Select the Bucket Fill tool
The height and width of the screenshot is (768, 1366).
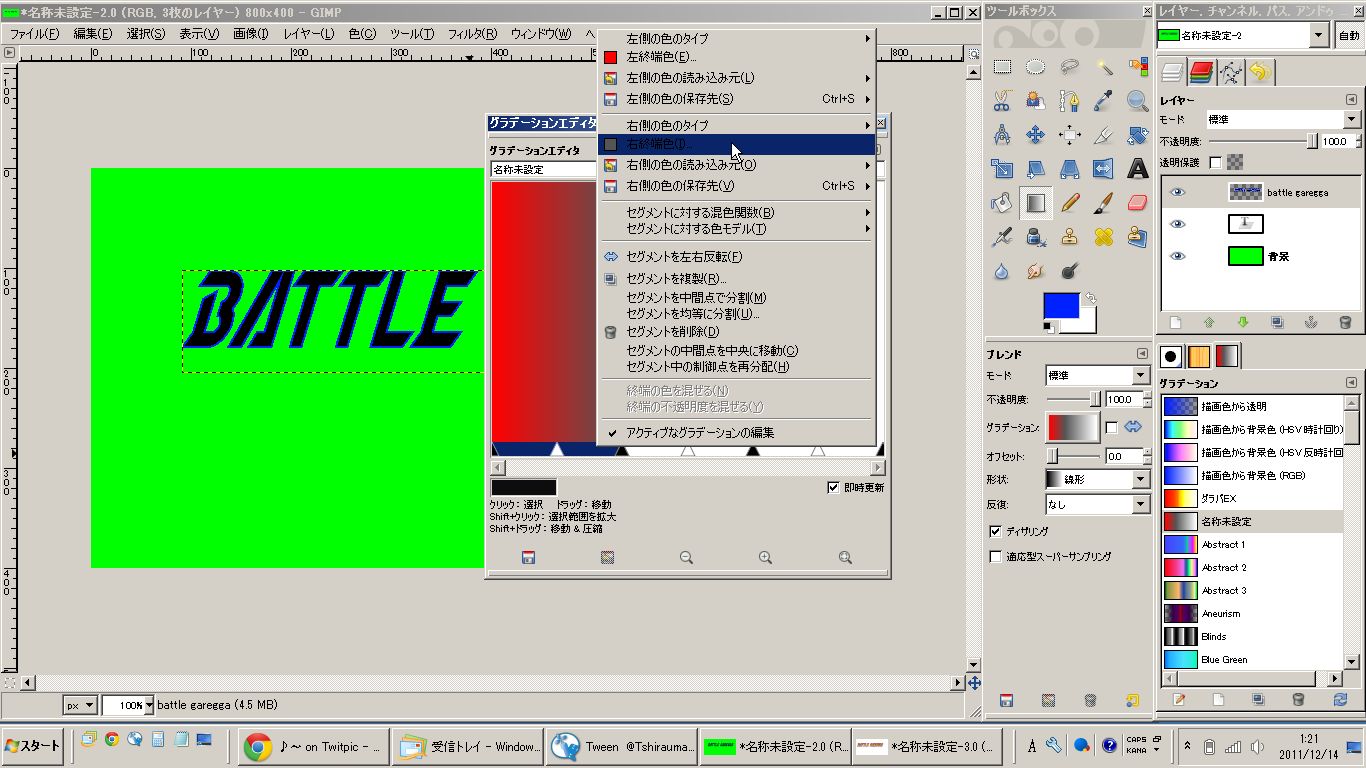tap(1002, 203)
